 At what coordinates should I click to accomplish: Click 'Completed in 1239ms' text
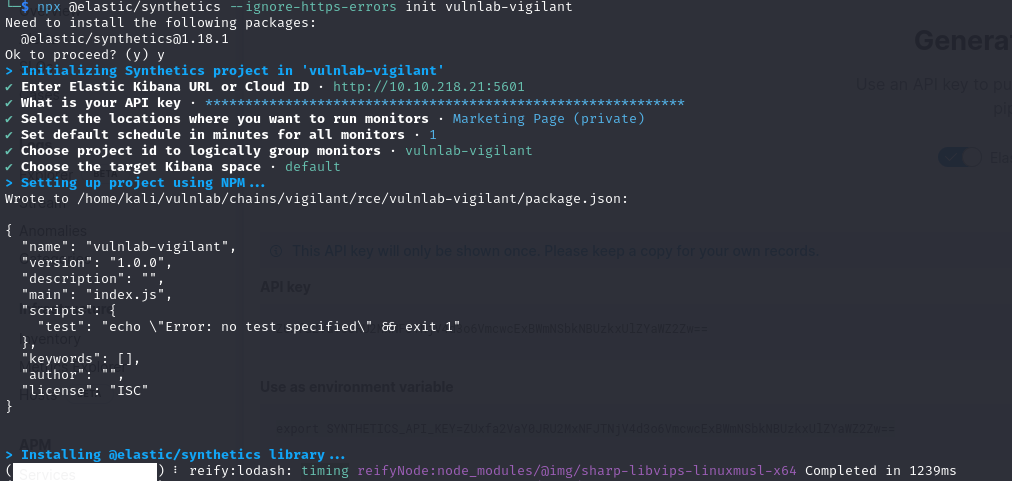[x=880, y=471]
